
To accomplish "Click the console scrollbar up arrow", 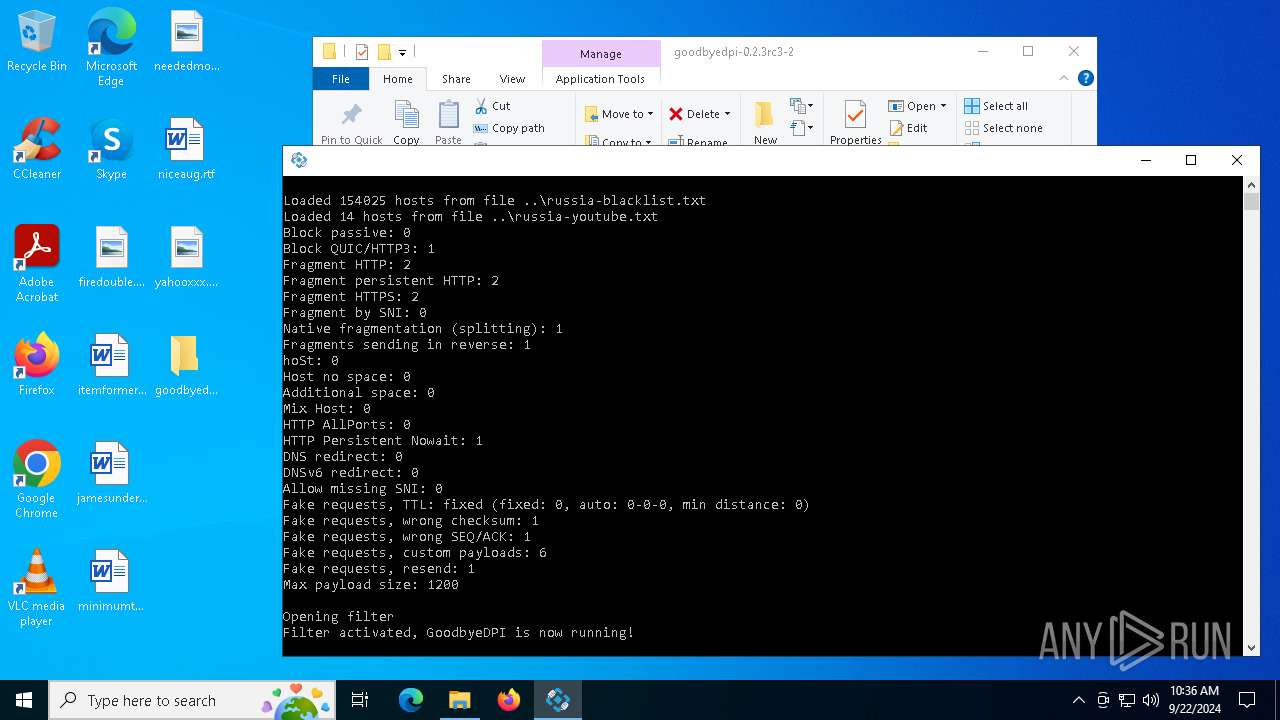I will pyautogui.click(x=1251, y=185).
